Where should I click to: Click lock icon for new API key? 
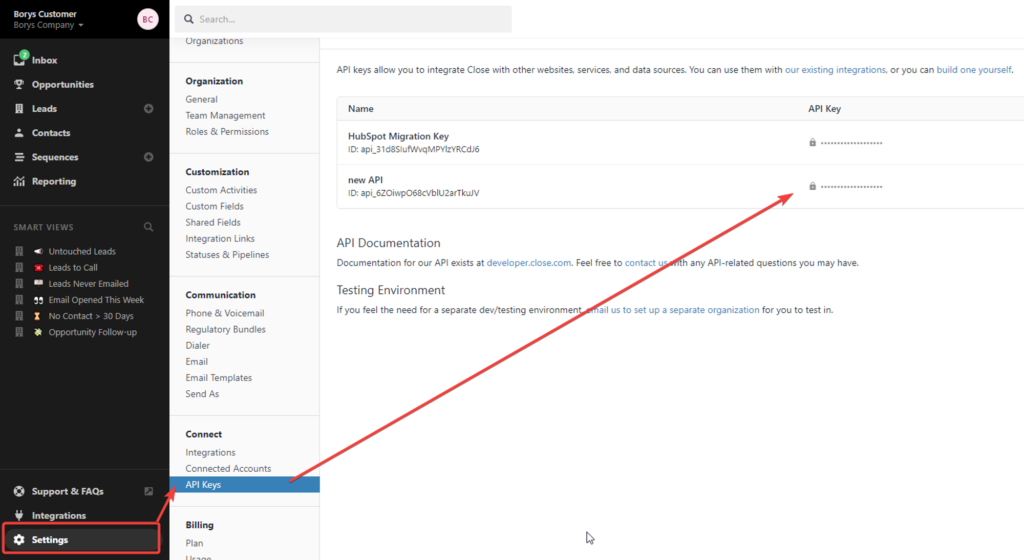812,186
